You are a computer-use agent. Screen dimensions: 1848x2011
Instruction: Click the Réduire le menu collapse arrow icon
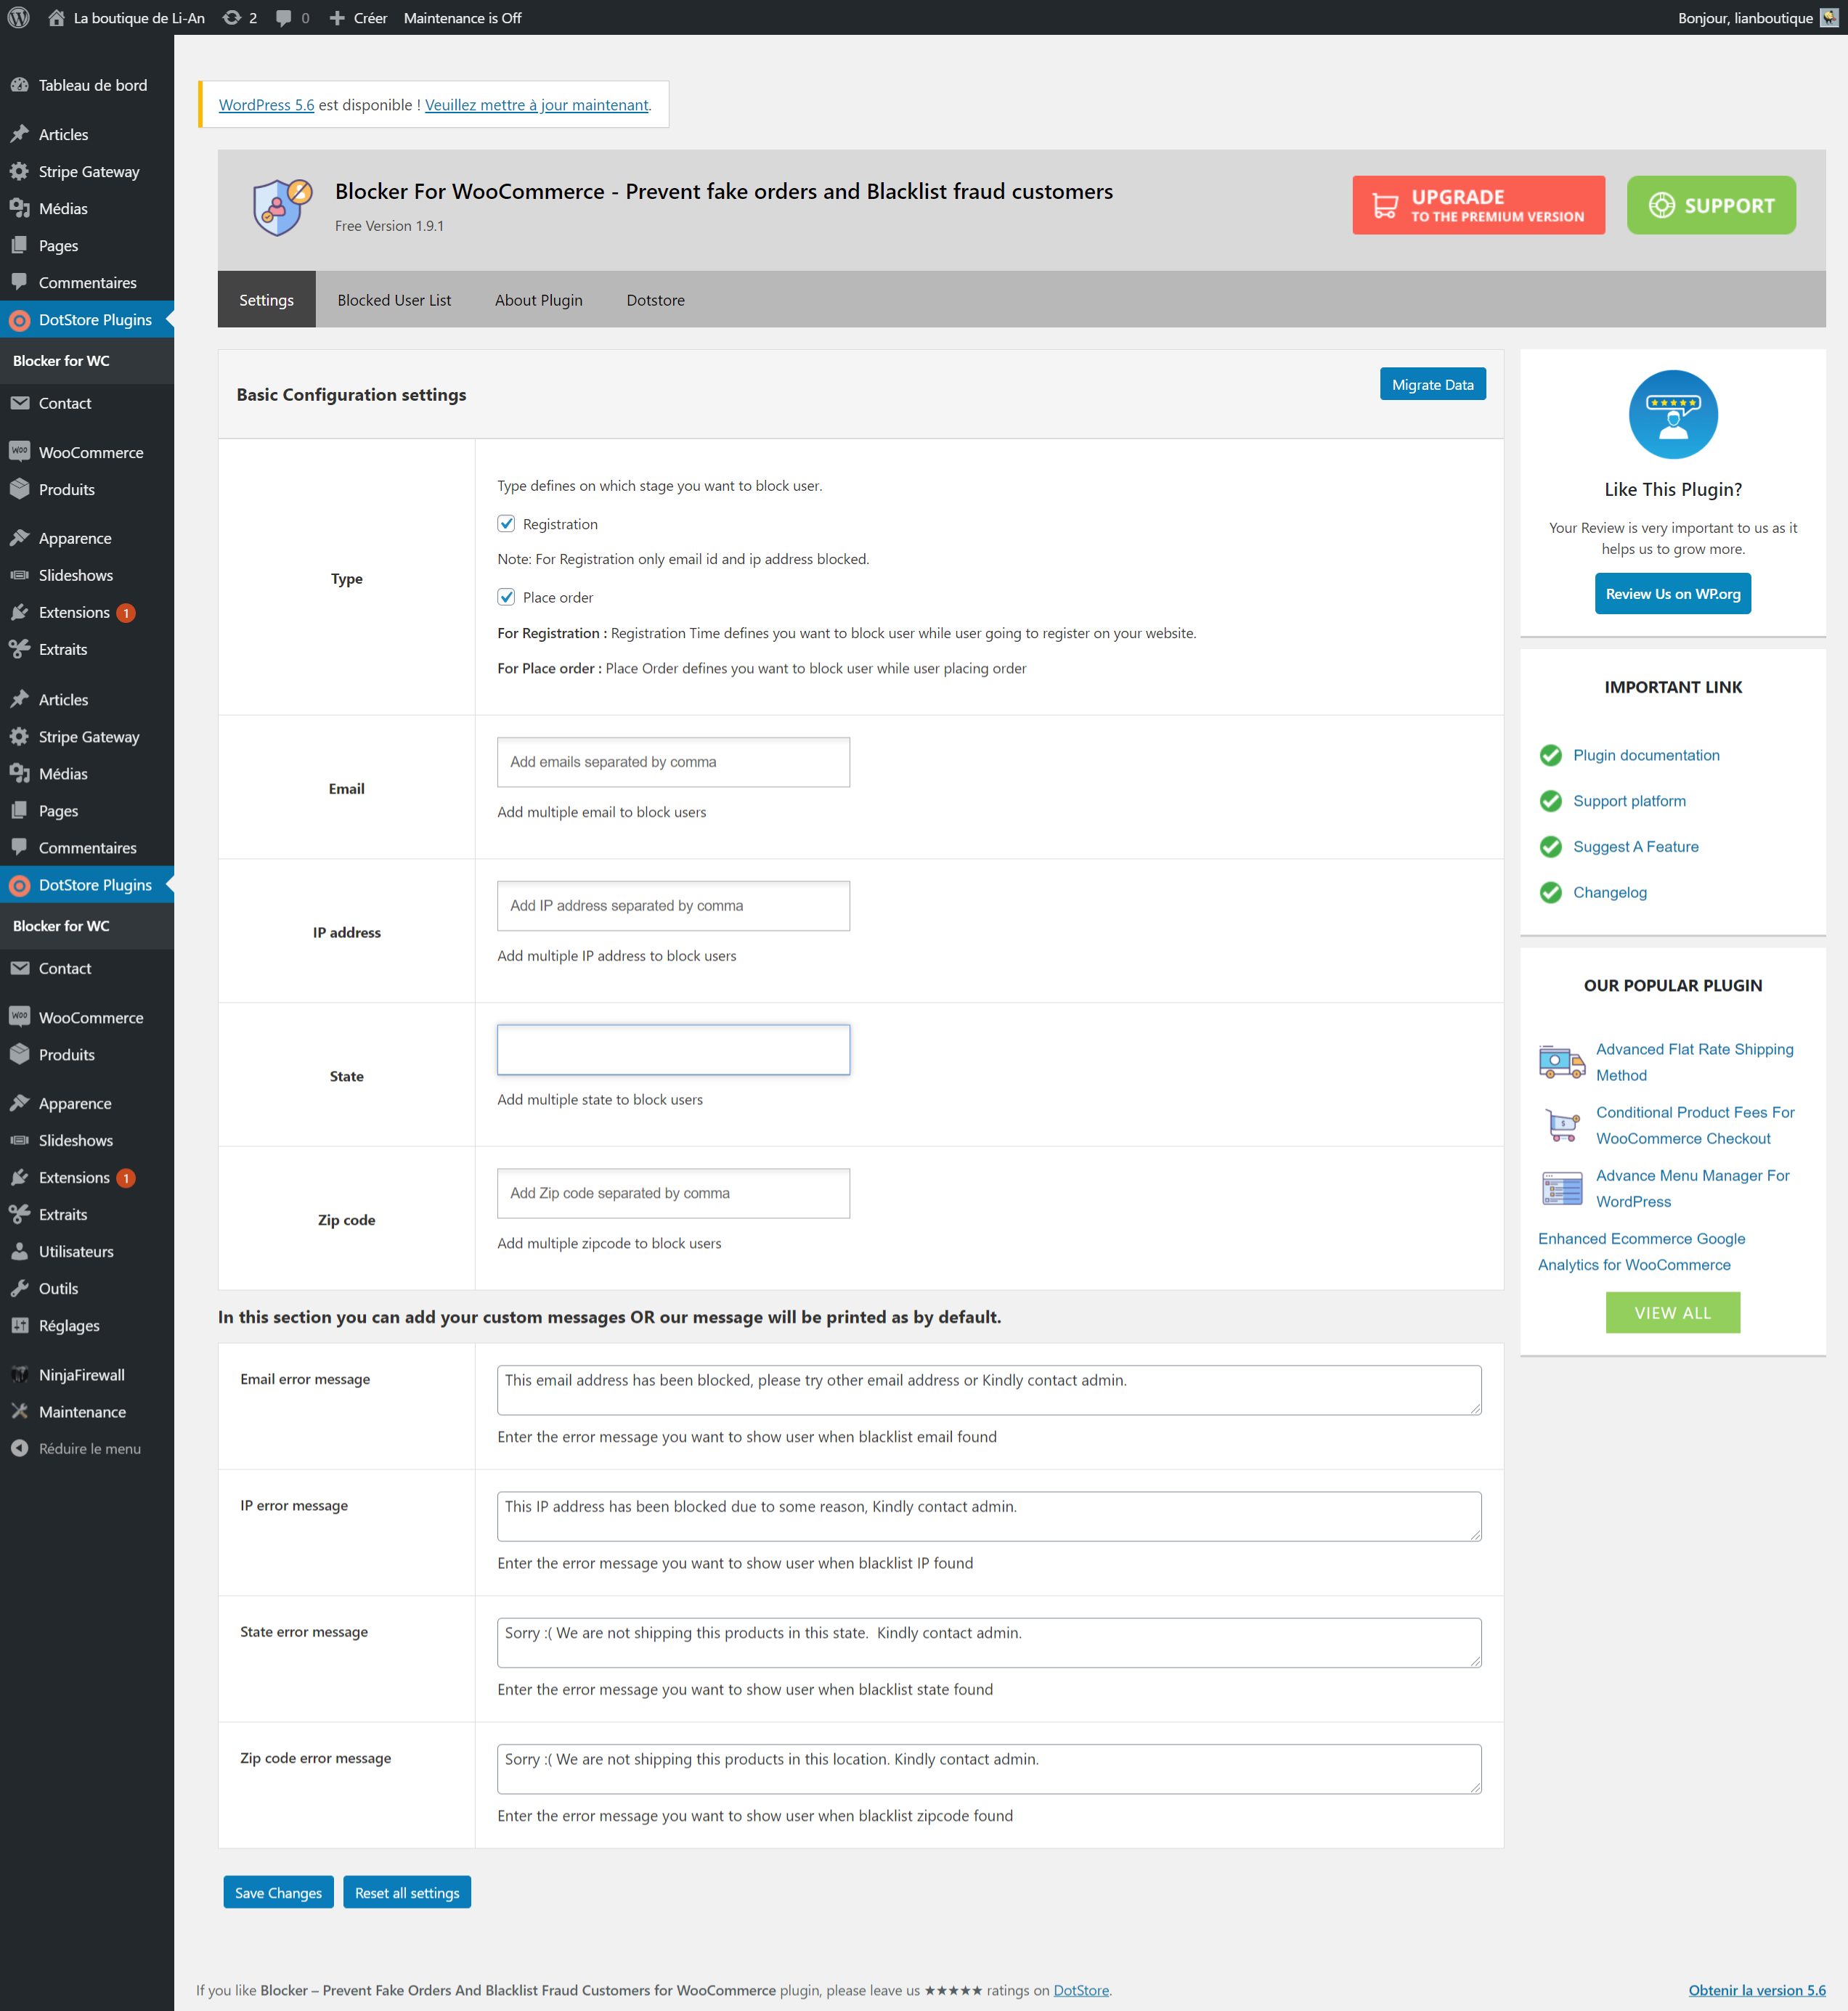pos(20,1448)
